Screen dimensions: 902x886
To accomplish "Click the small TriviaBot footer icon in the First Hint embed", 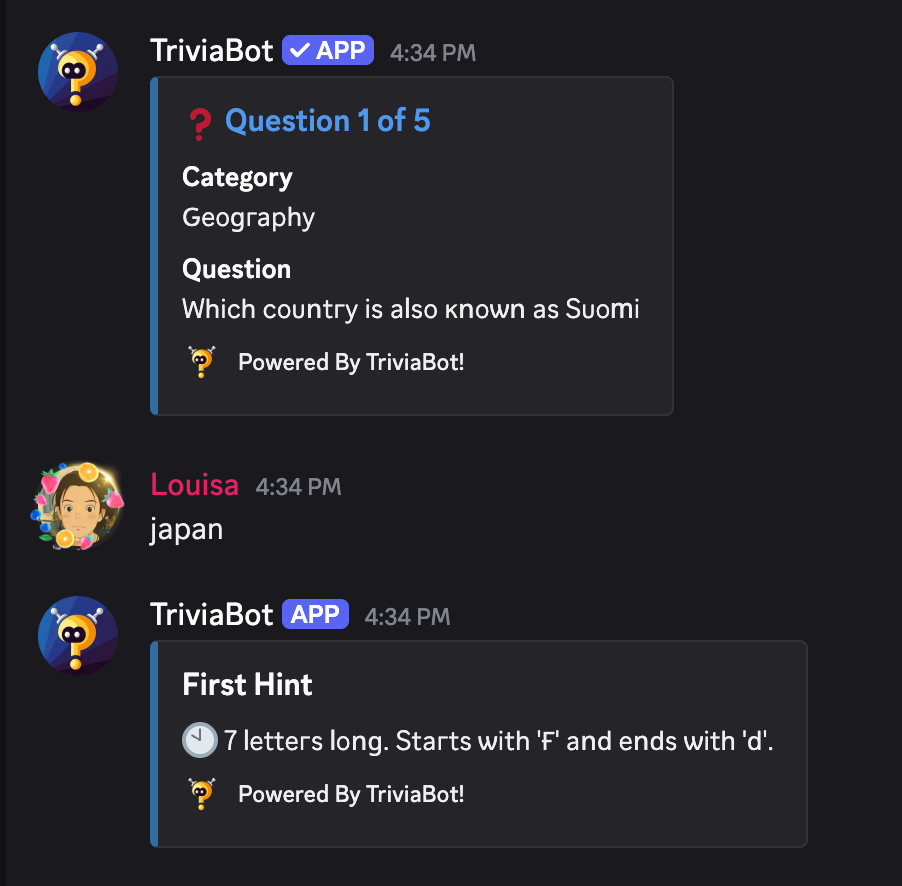I will 202,794.
